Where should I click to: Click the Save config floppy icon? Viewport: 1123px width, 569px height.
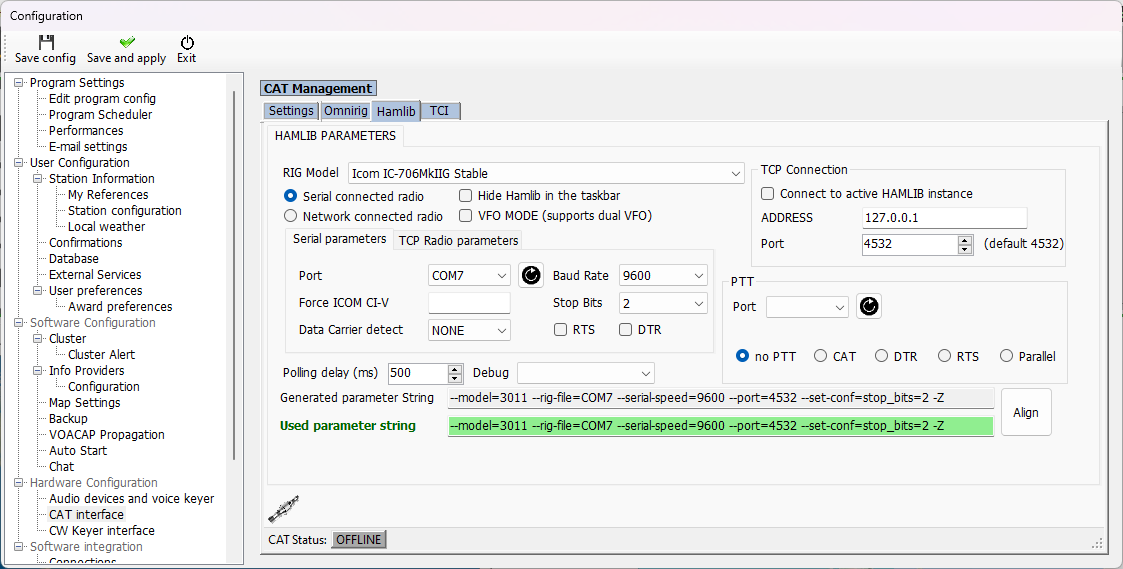point(46,42)
